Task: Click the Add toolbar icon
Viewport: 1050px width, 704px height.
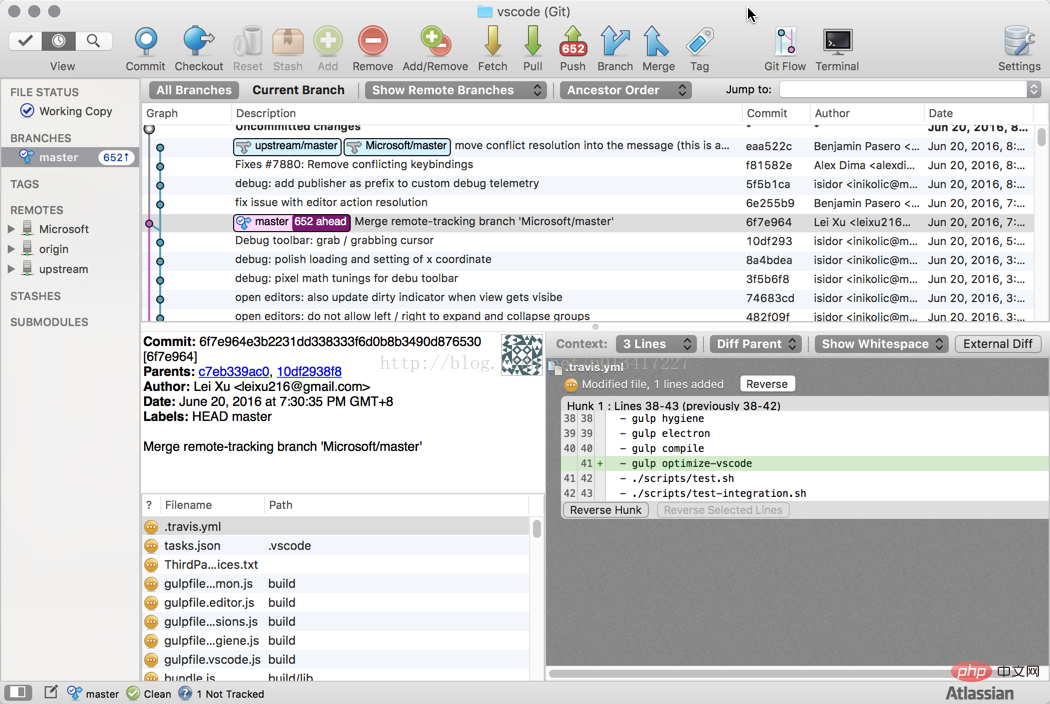Action: pyautogui.click(x=327, y=41)
